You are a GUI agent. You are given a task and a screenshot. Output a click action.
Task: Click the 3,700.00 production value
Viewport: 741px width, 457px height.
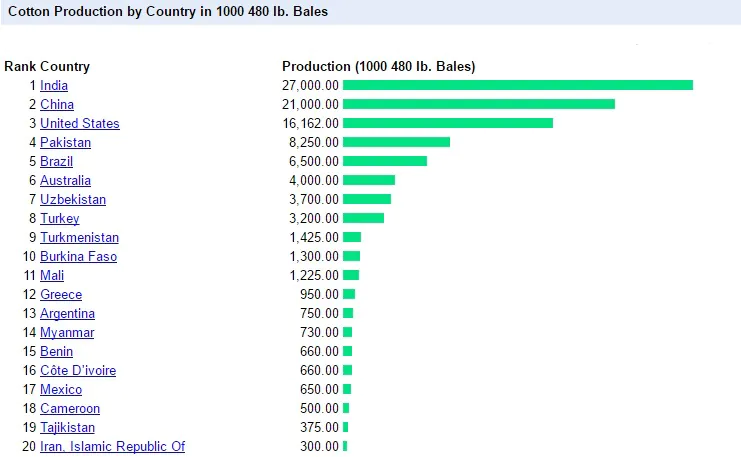(314, 199)
